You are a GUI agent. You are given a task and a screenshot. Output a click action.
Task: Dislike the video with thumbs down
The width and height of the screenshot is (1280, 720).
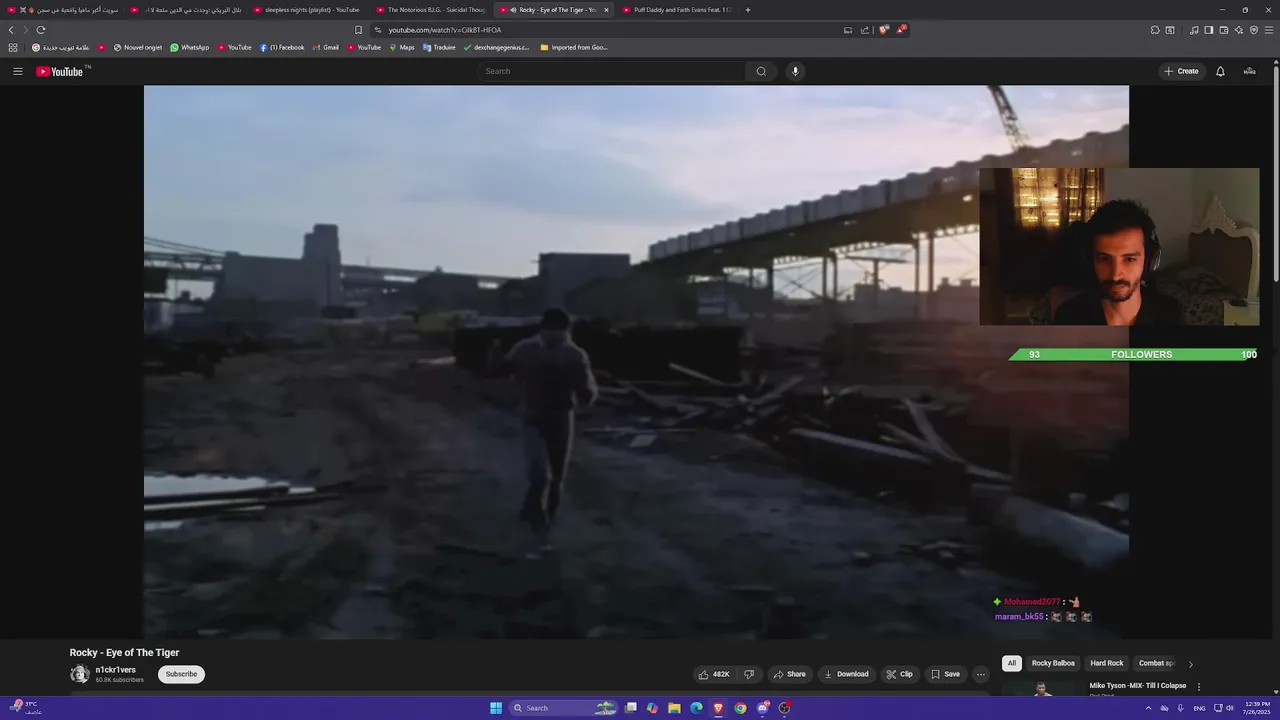click(x=749, y=674)
